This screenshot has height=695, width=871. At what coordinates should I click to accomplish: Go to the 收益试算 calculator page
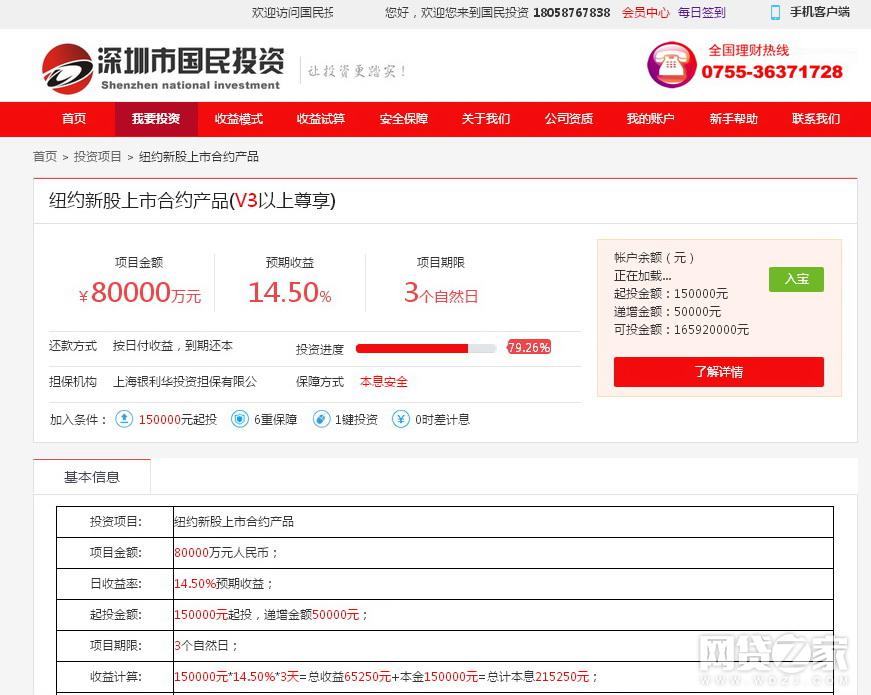coord(320,119)
